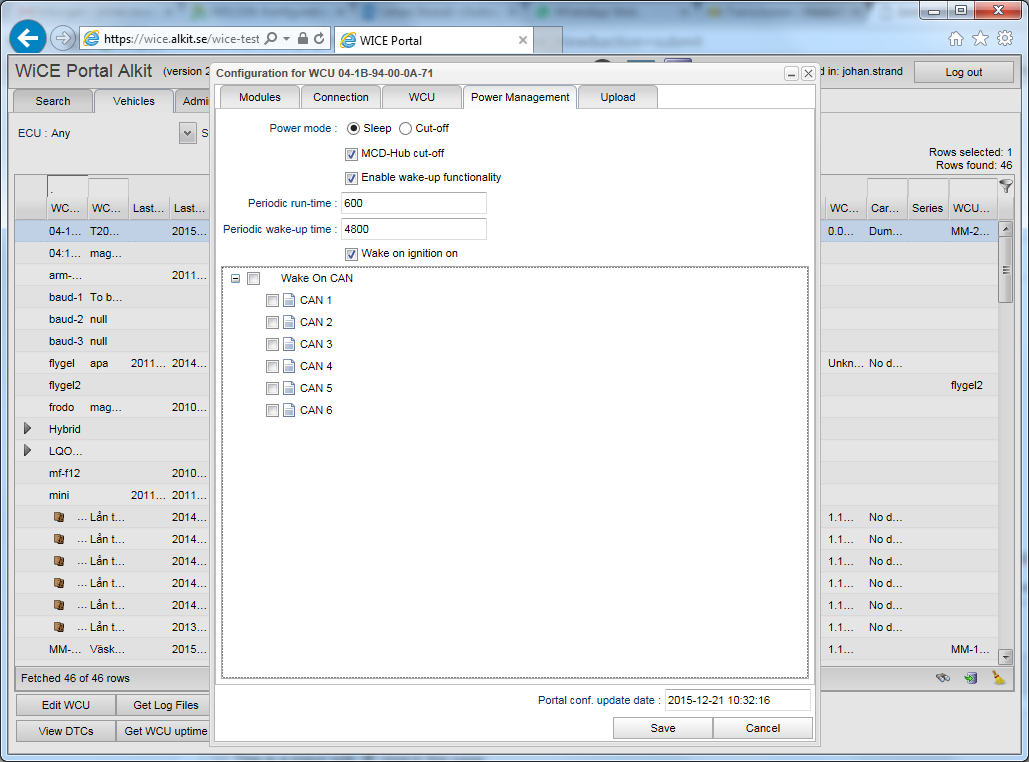
Task: Toggle Wake on ignition on checkbox
Action: (351, 254)
